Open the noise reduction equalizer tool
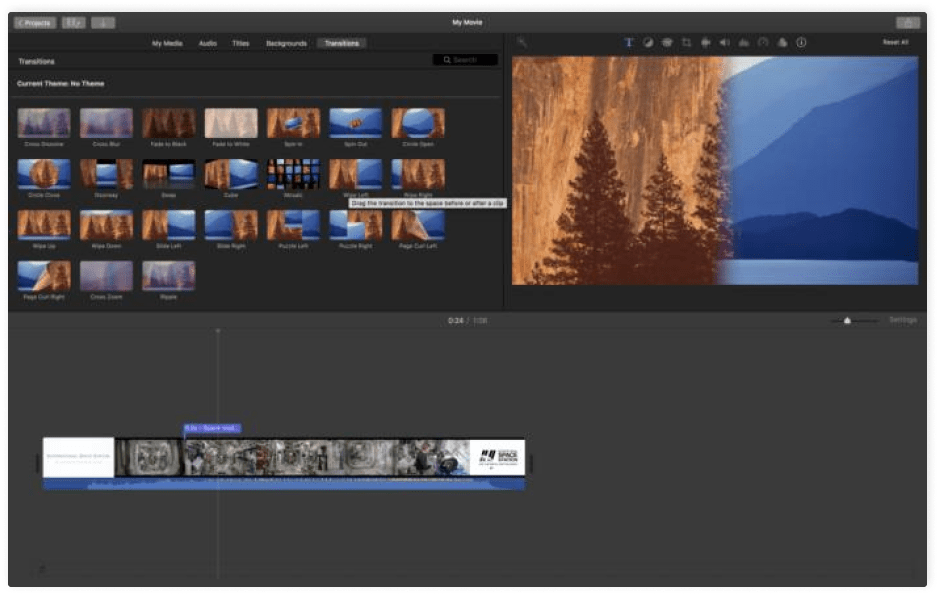Viewport: 939px width, 595px height. pos(744,42)
